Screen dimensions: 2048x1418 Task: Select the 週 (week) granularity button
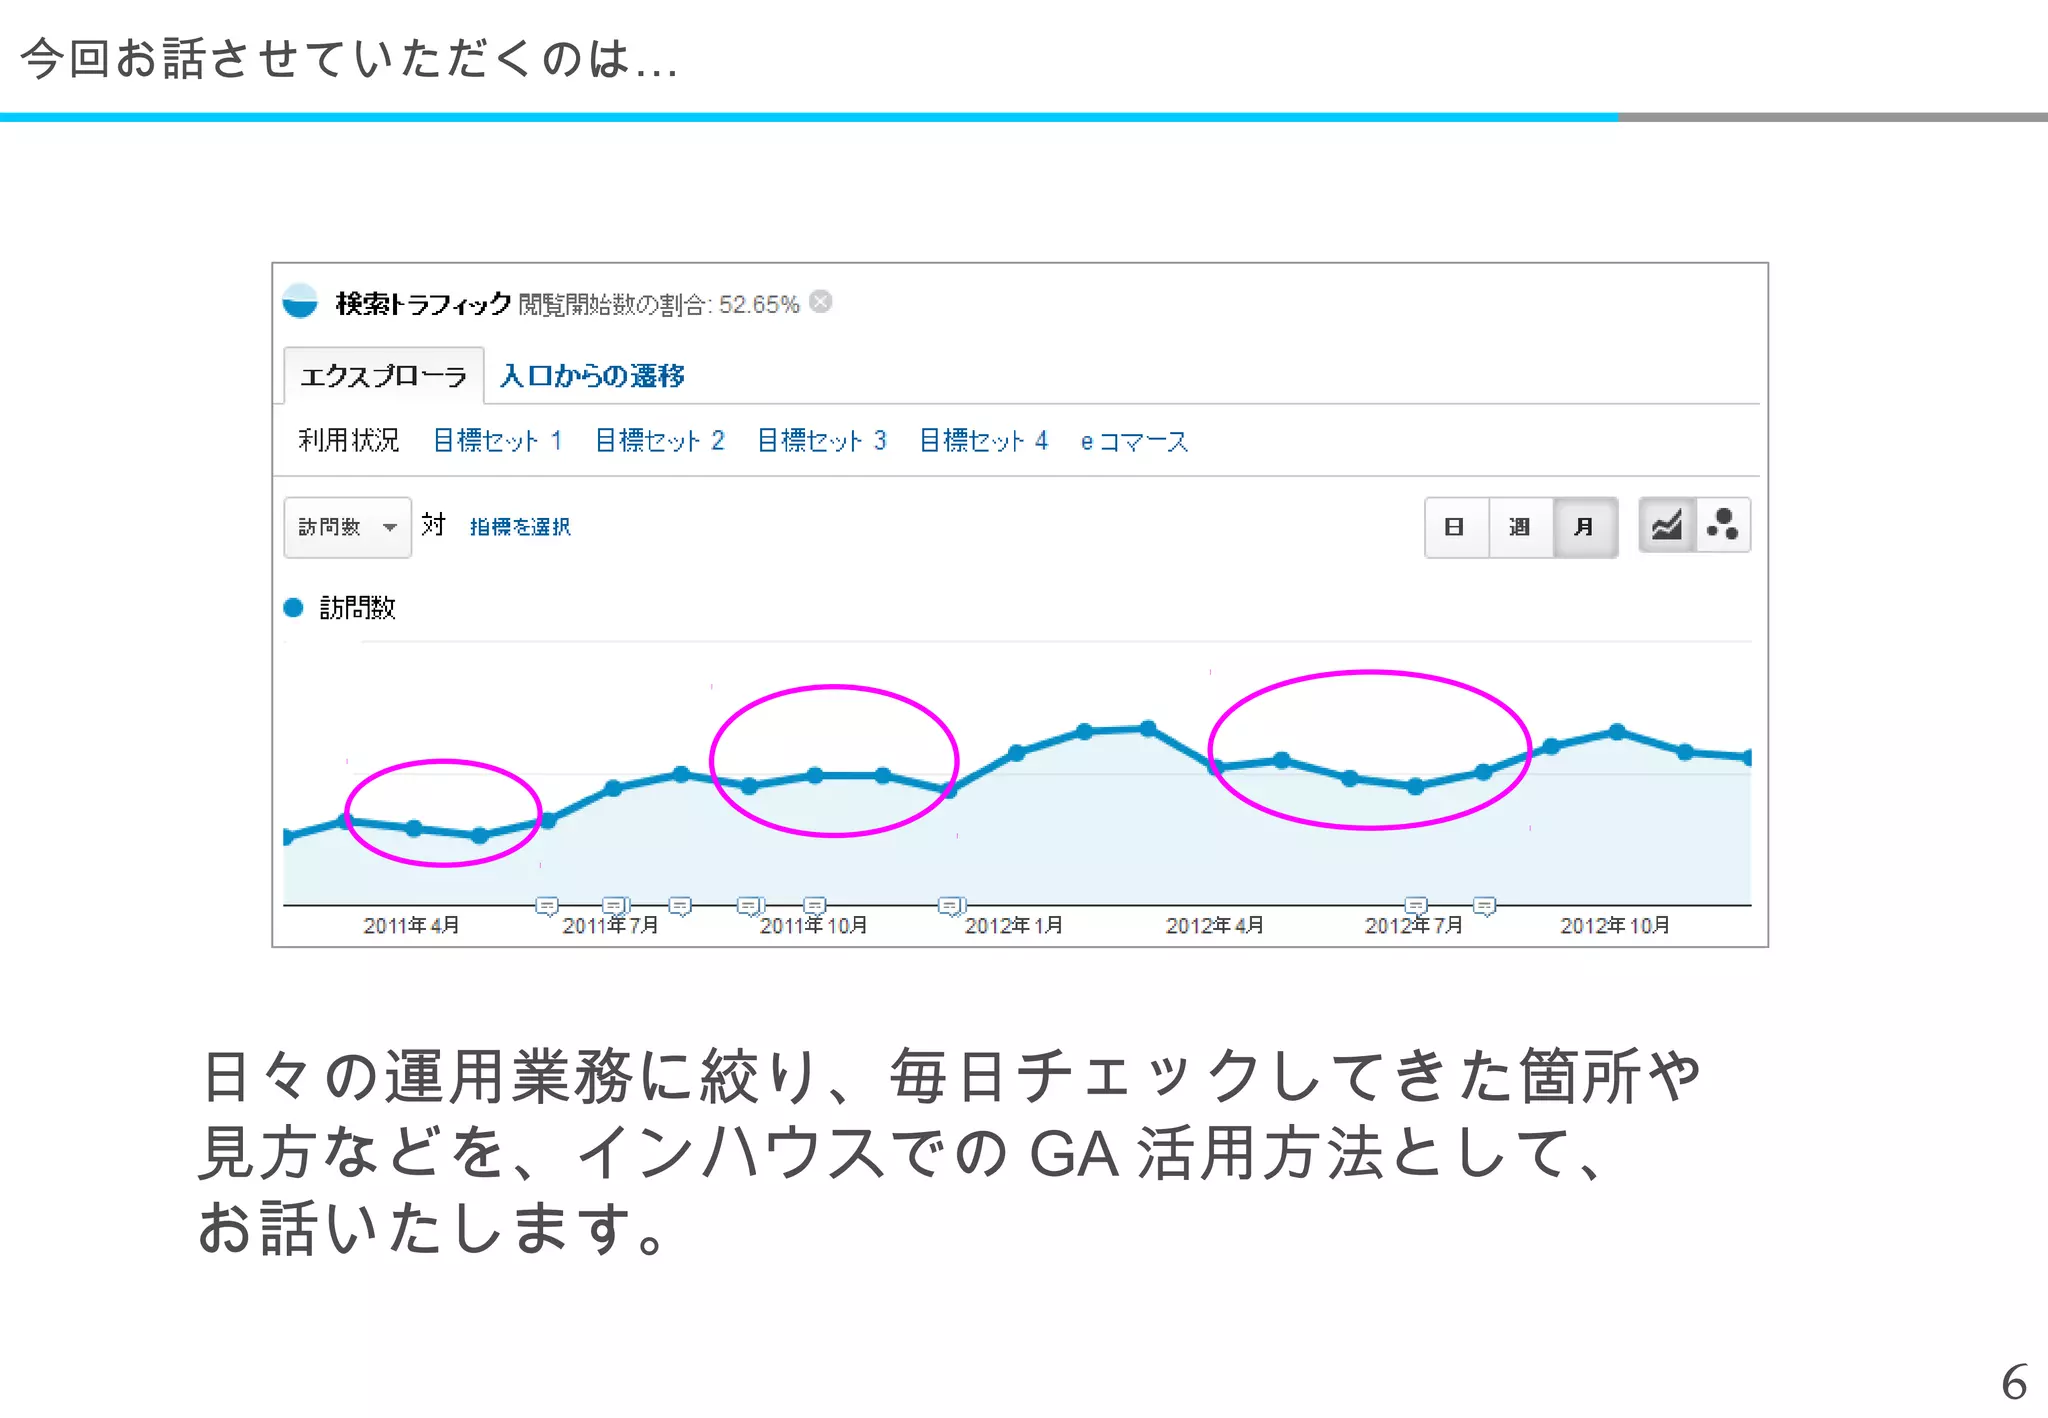[x=1521, y=527]
